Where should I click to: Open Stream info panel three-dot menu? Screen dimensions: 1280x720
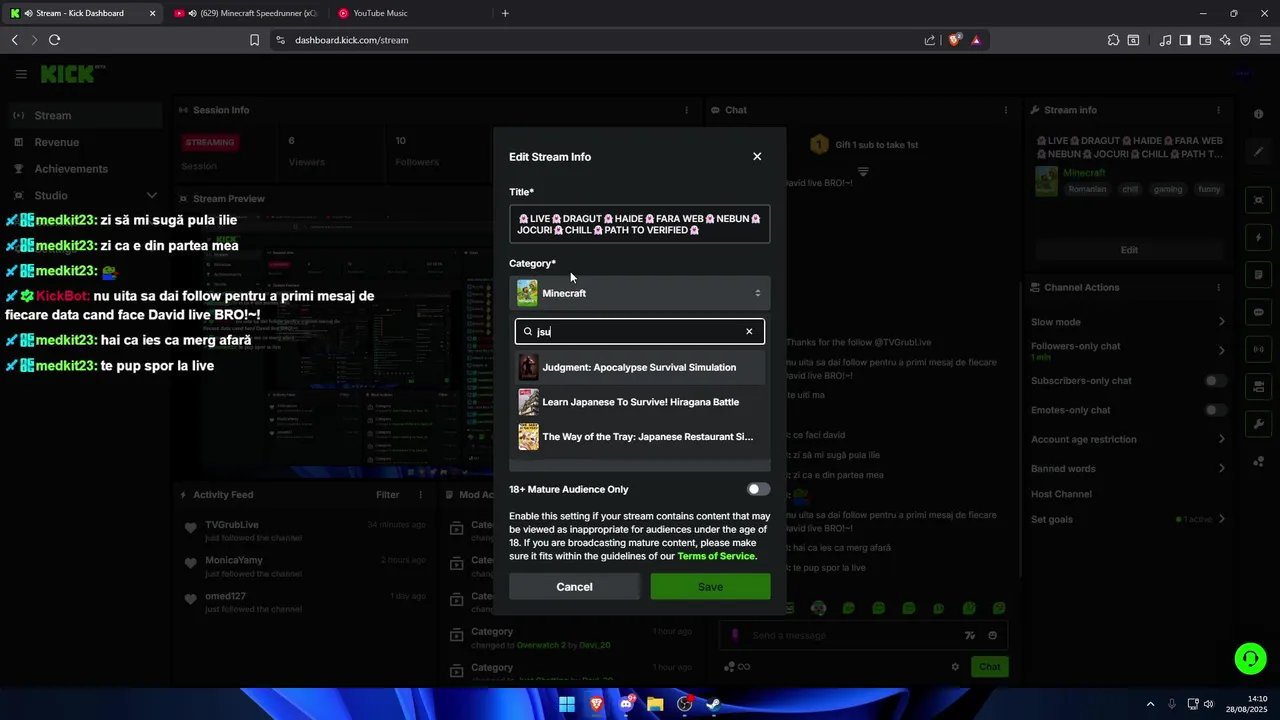[1218, 110]
